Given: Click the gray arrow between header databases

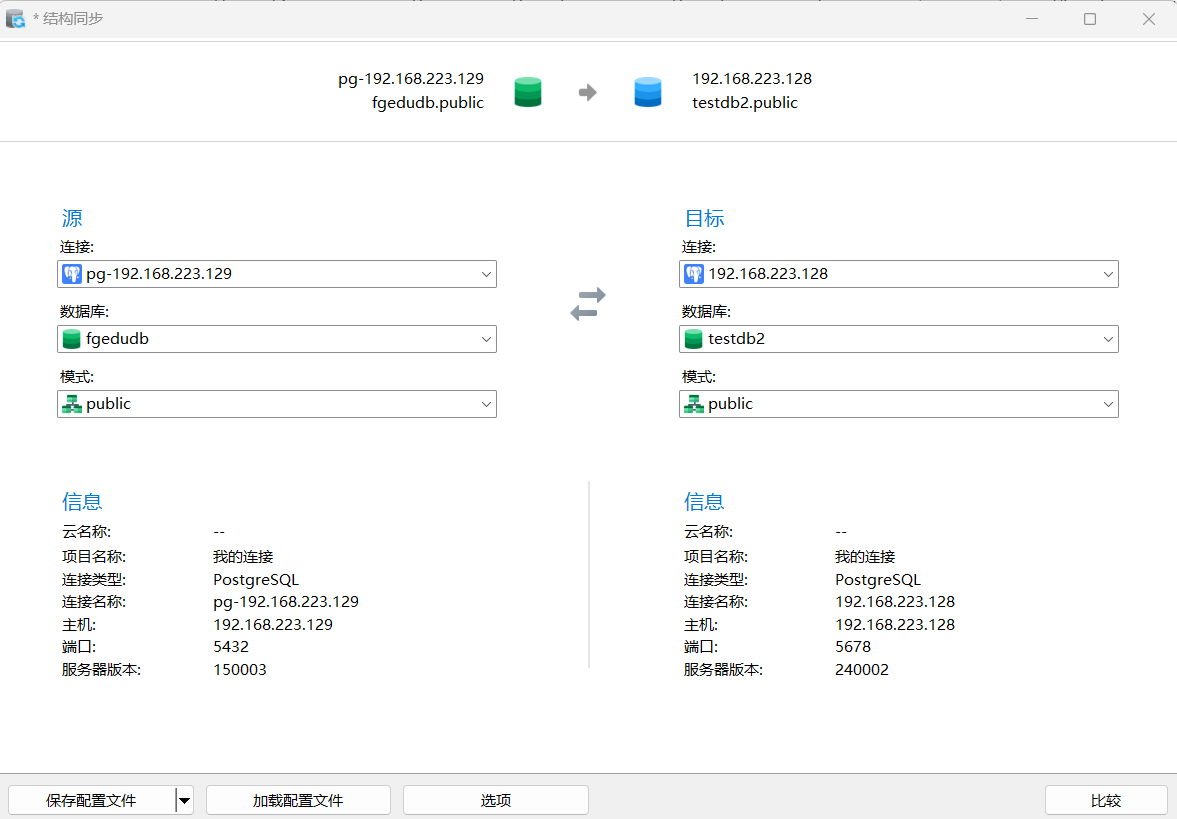Looking at the screenshot, I should click(588, 93).
